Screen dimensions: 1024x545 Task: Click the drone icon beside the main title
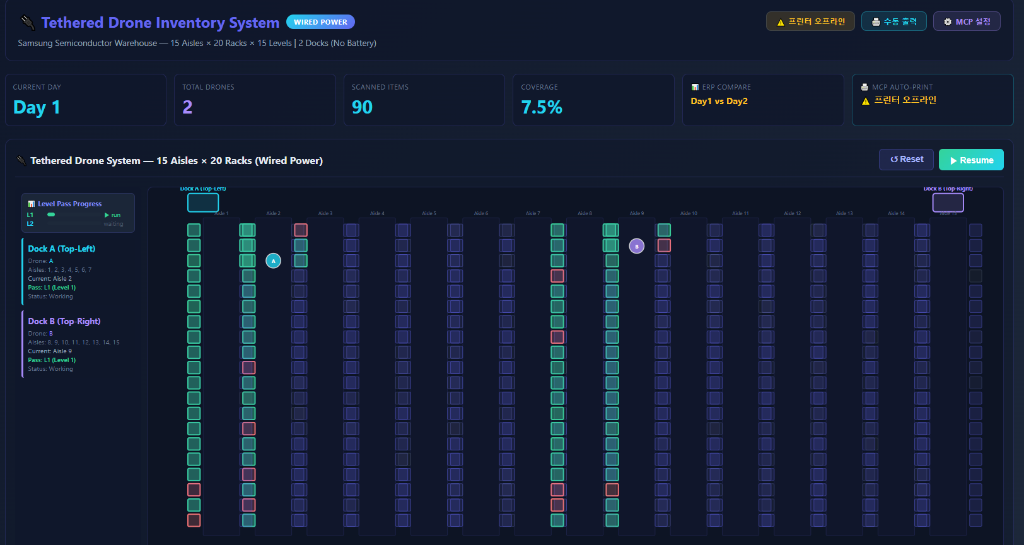tap(27, 22)
